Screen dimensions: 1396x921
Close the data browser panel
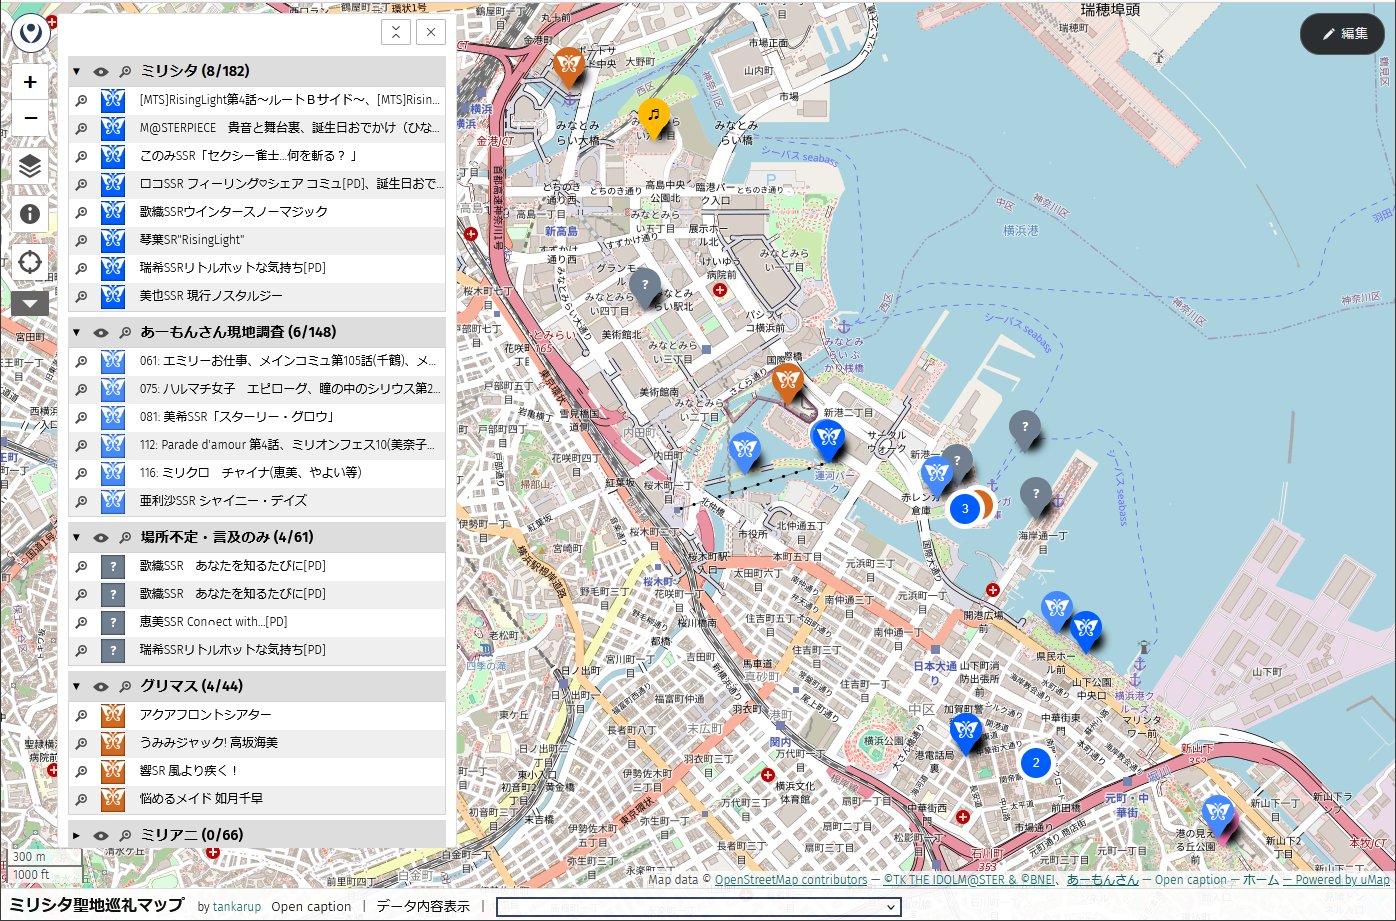[430, 32]
